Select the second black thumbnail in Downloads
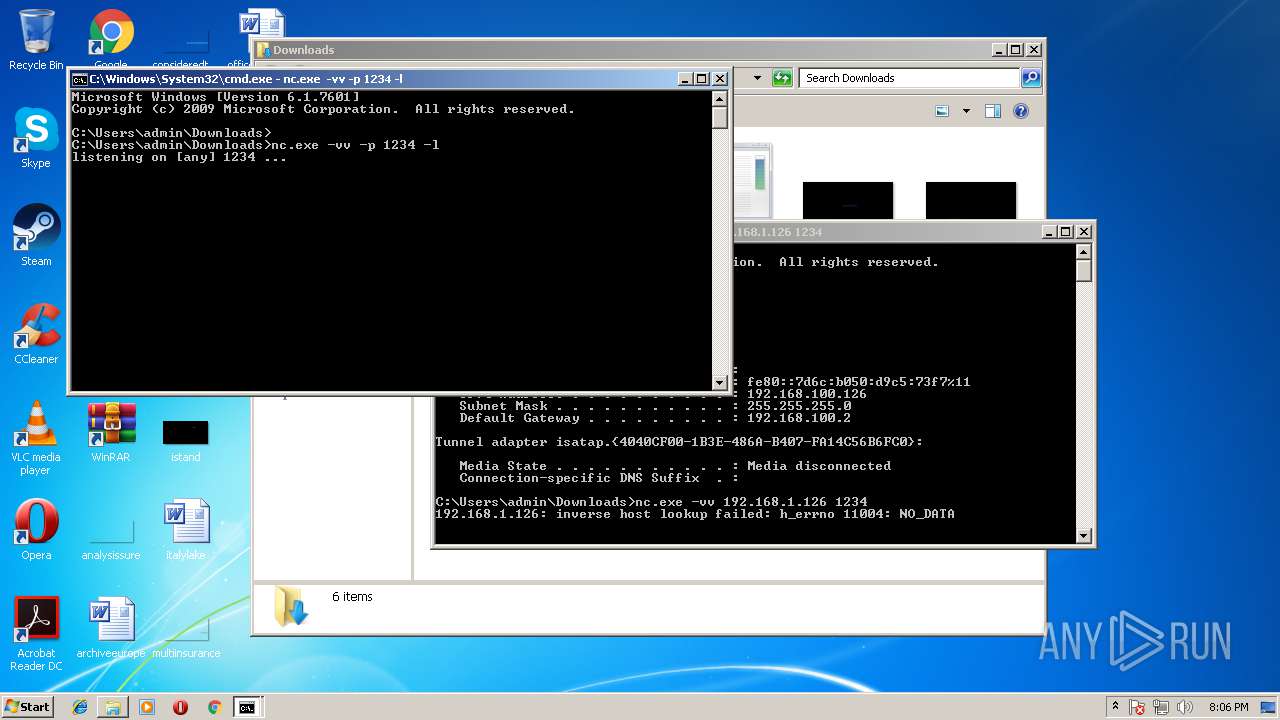Screen dimensions: 1280x720 tap(971, 200)
